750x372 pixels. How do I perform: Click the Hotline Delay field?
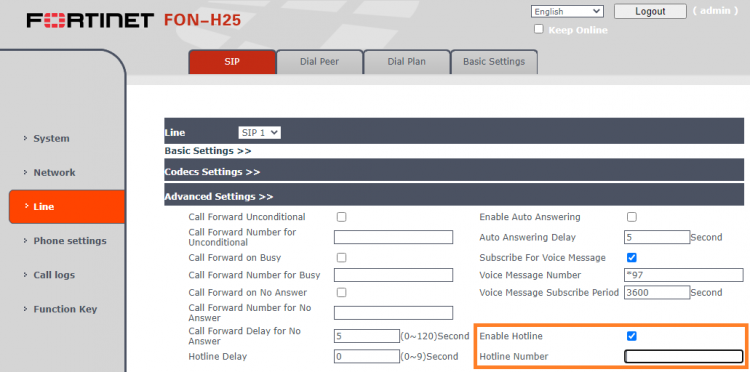tap(367, 356)
